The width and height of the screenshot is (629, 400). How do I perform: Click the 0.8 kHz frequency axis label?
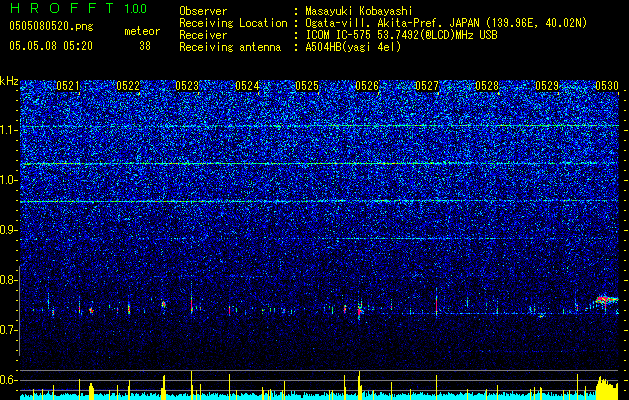pyautogui.click(x=9, y=280)
